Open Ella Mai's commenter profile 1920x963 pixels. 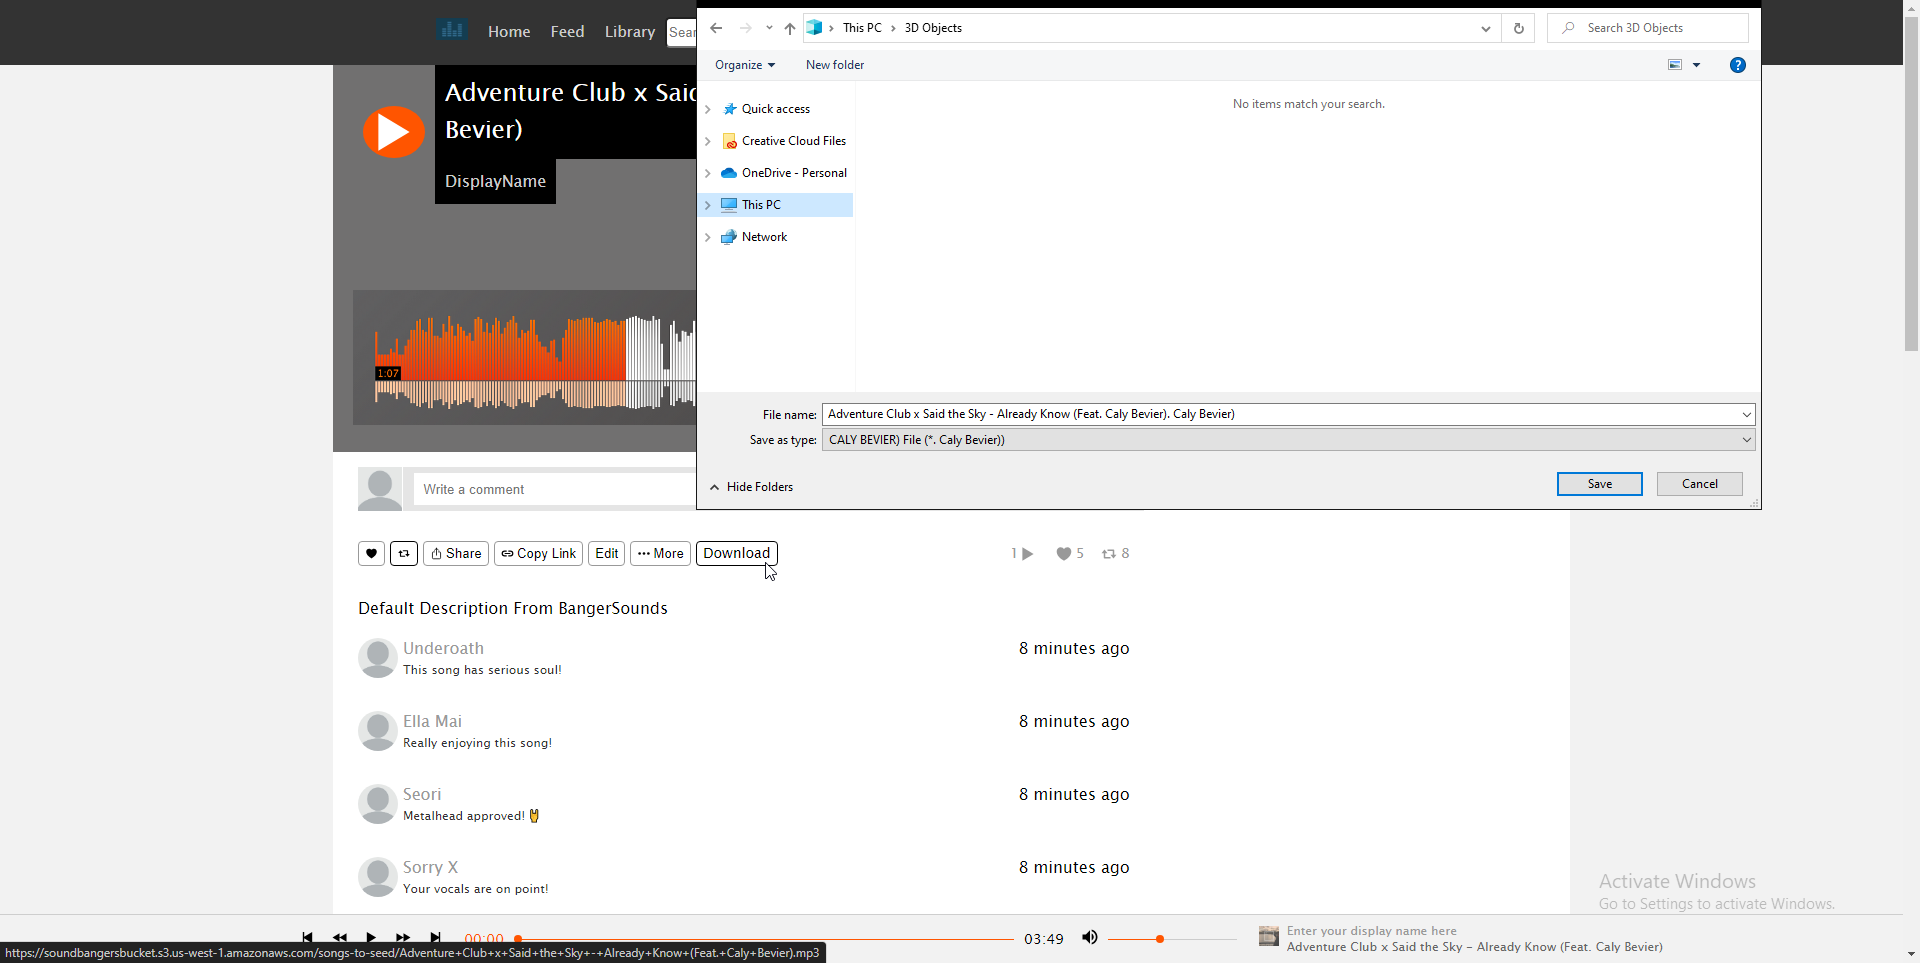click(x=432, y=721)
